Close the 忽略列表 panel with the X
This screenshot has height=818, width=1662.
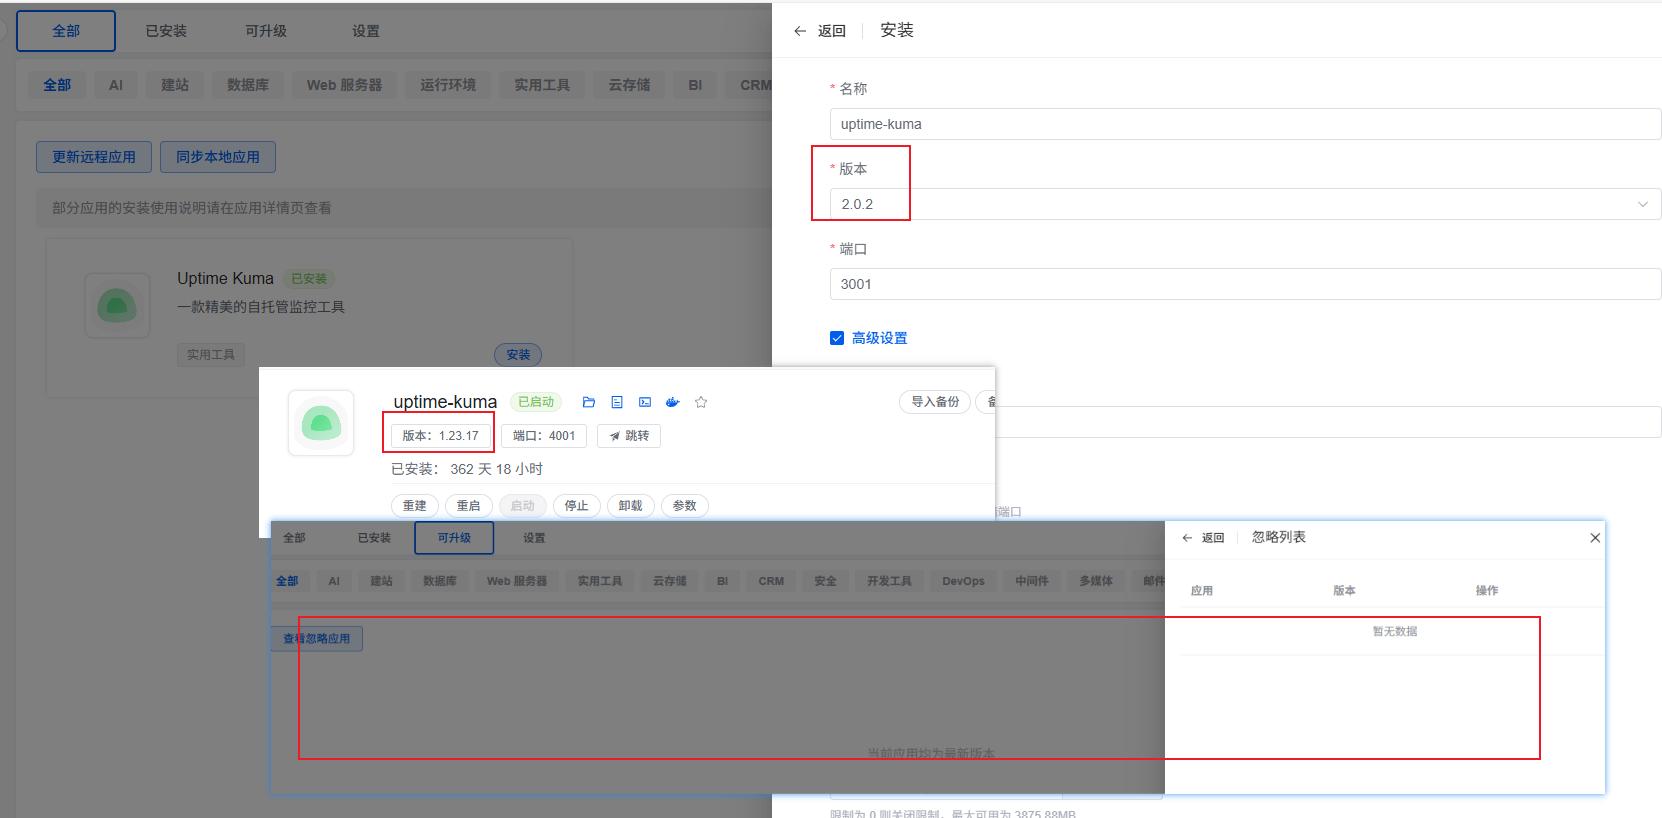1595,538
